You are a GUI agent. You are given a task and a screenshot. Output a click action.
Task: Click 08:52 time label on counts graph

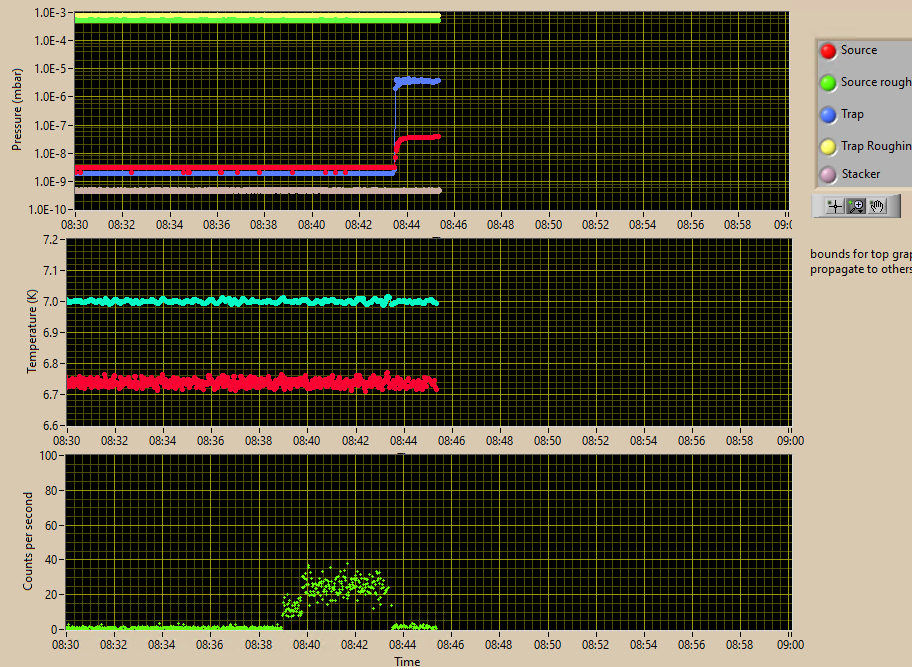(x=595, y=644)
